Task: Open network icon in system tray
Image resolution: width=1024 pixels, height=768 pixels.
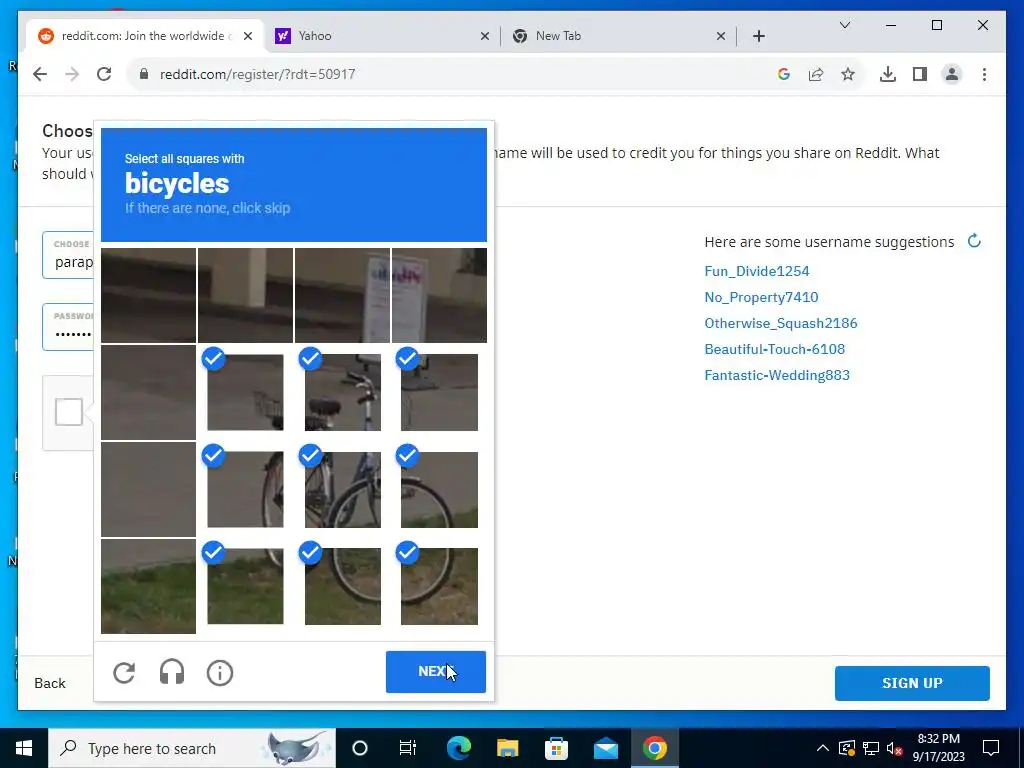Action: tap(871, 748)
